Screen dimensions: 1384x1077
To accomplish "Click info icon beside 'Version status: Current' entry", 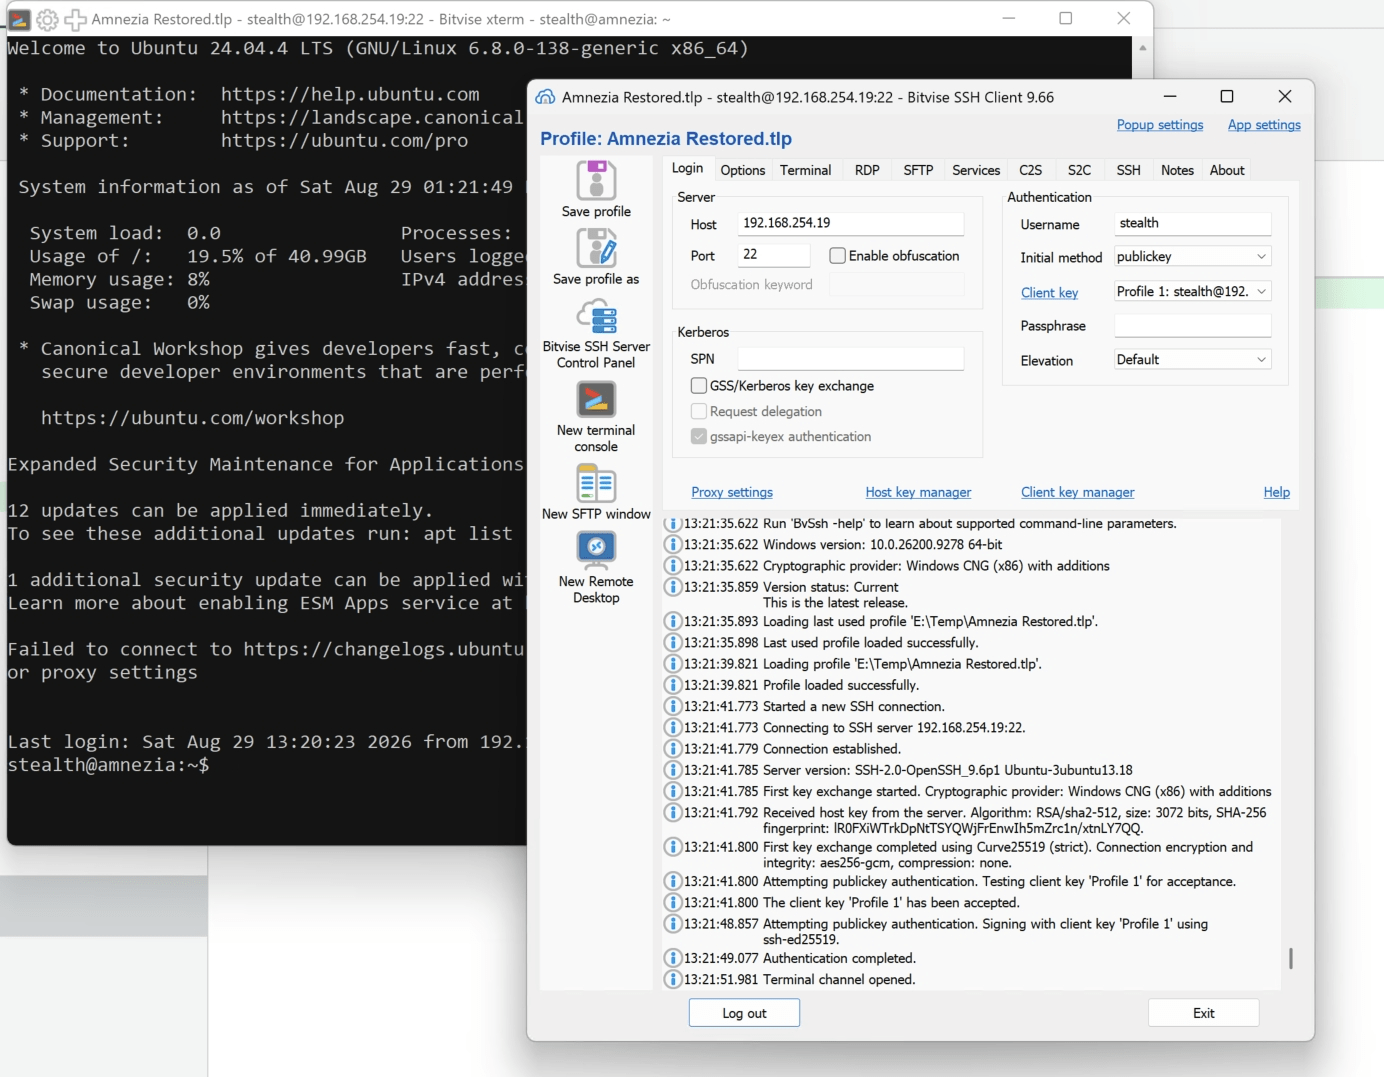I will pos(673,587).
